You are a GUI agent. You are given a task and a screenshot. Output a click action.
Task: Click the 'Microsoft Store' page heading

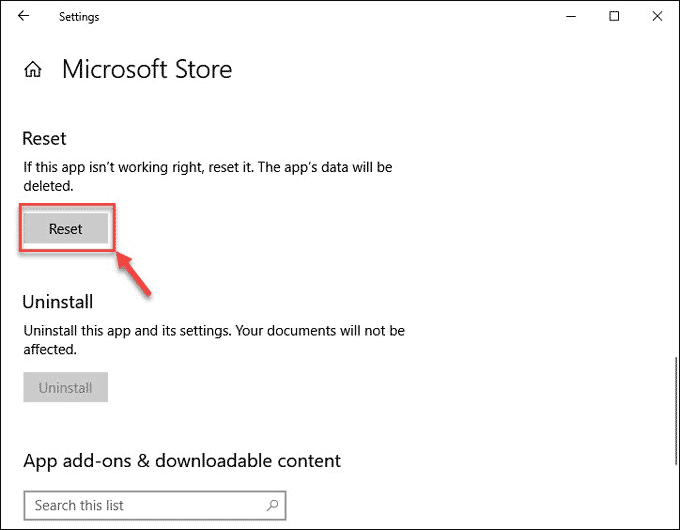coord(147,69)
